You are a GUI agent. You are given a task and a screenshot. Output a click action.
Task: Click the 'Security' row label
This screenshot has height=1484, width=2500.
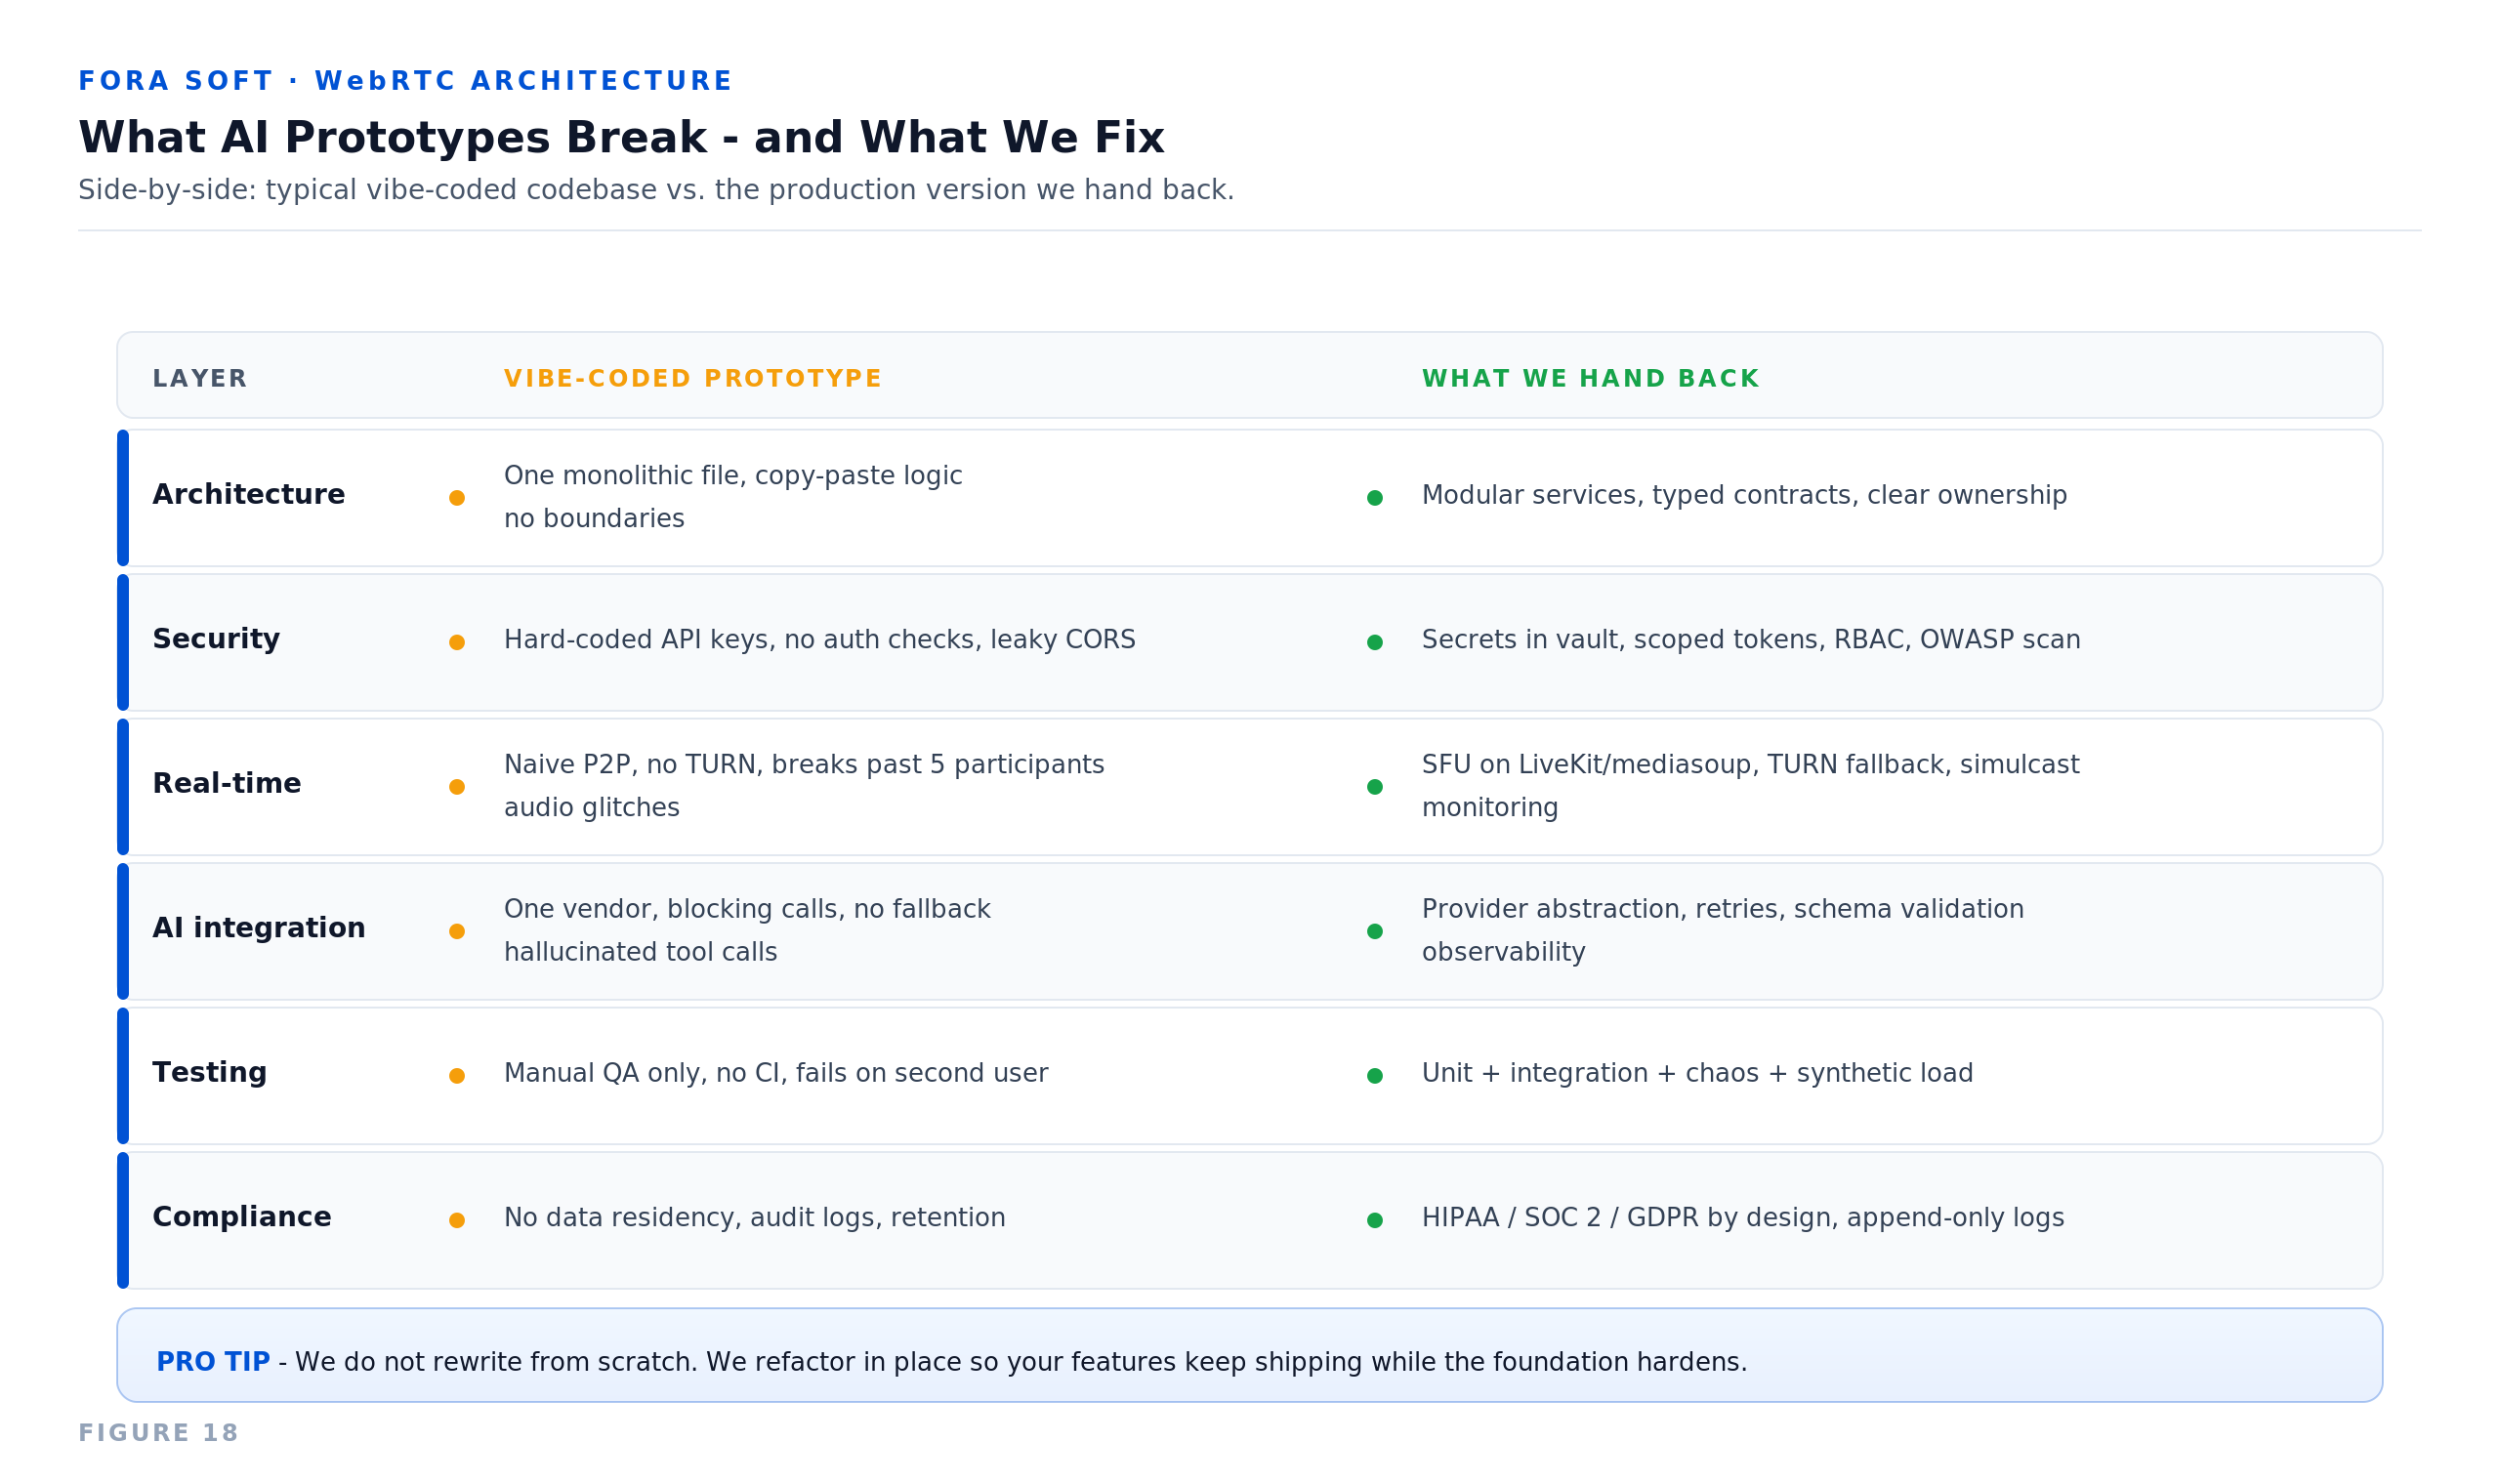(x=216, y=639)
